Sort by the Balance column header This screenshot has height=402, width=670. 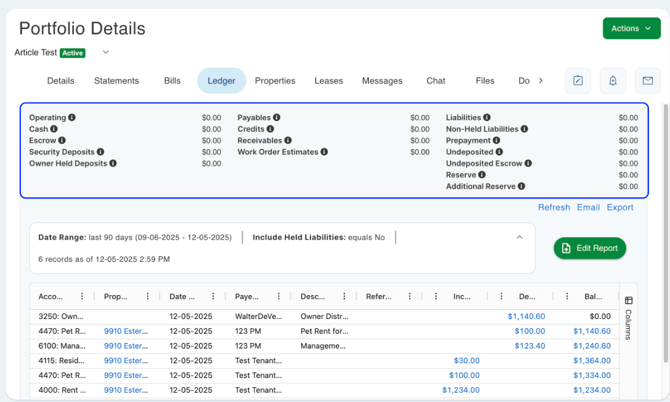(593, 296)
